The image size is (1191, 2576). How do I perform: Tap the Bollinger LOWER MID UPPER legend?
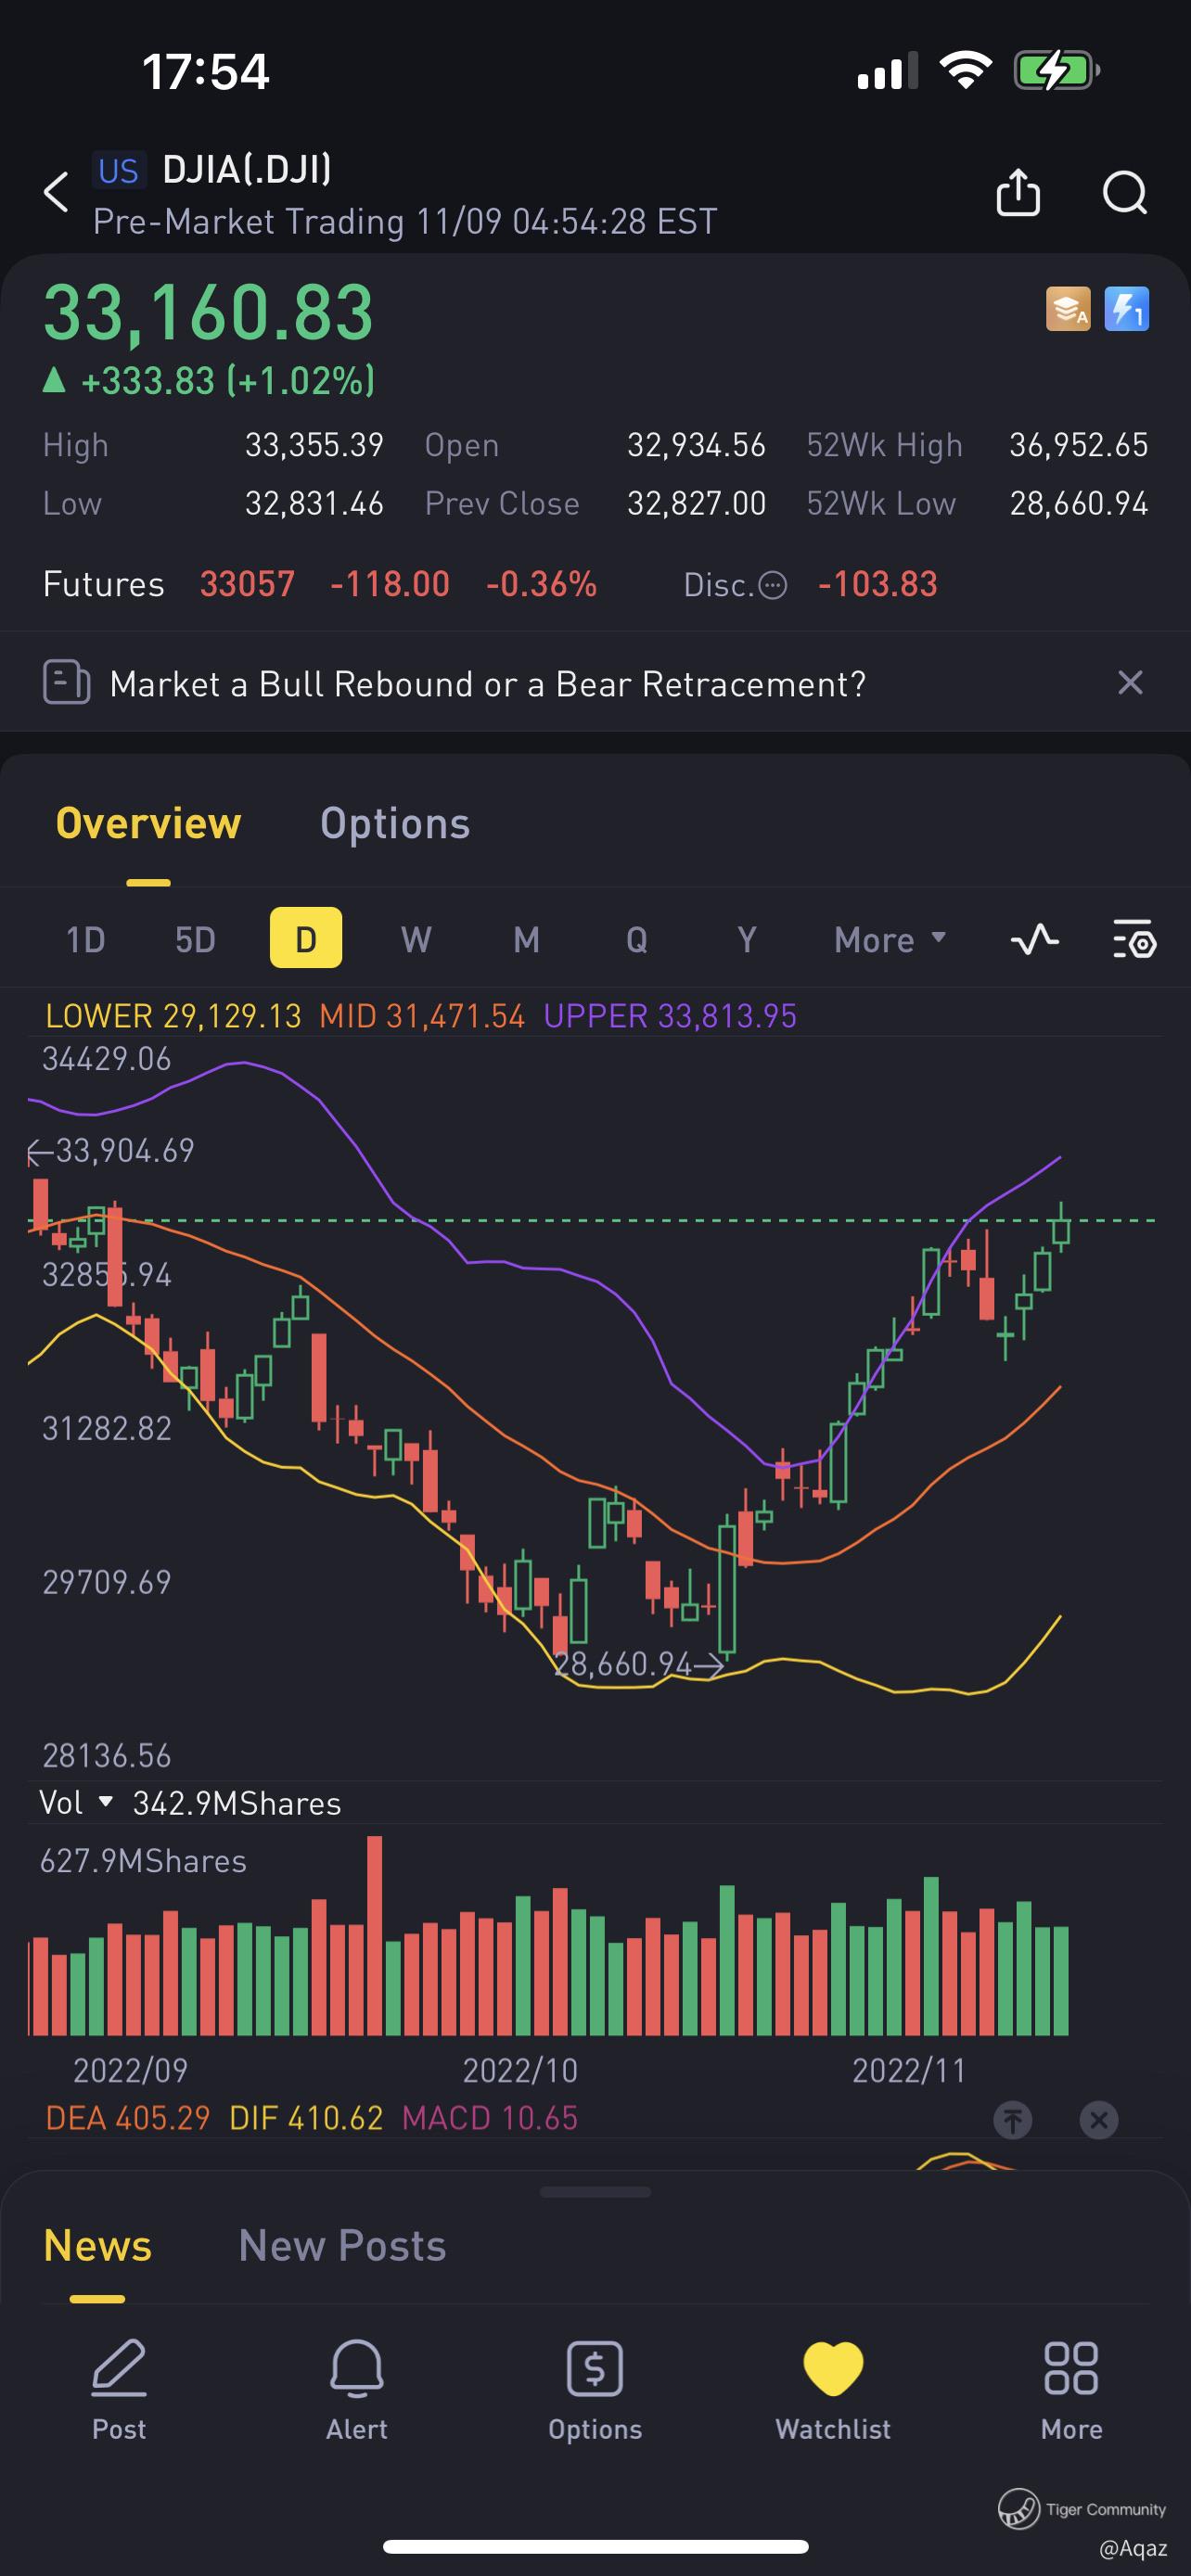421,1016
